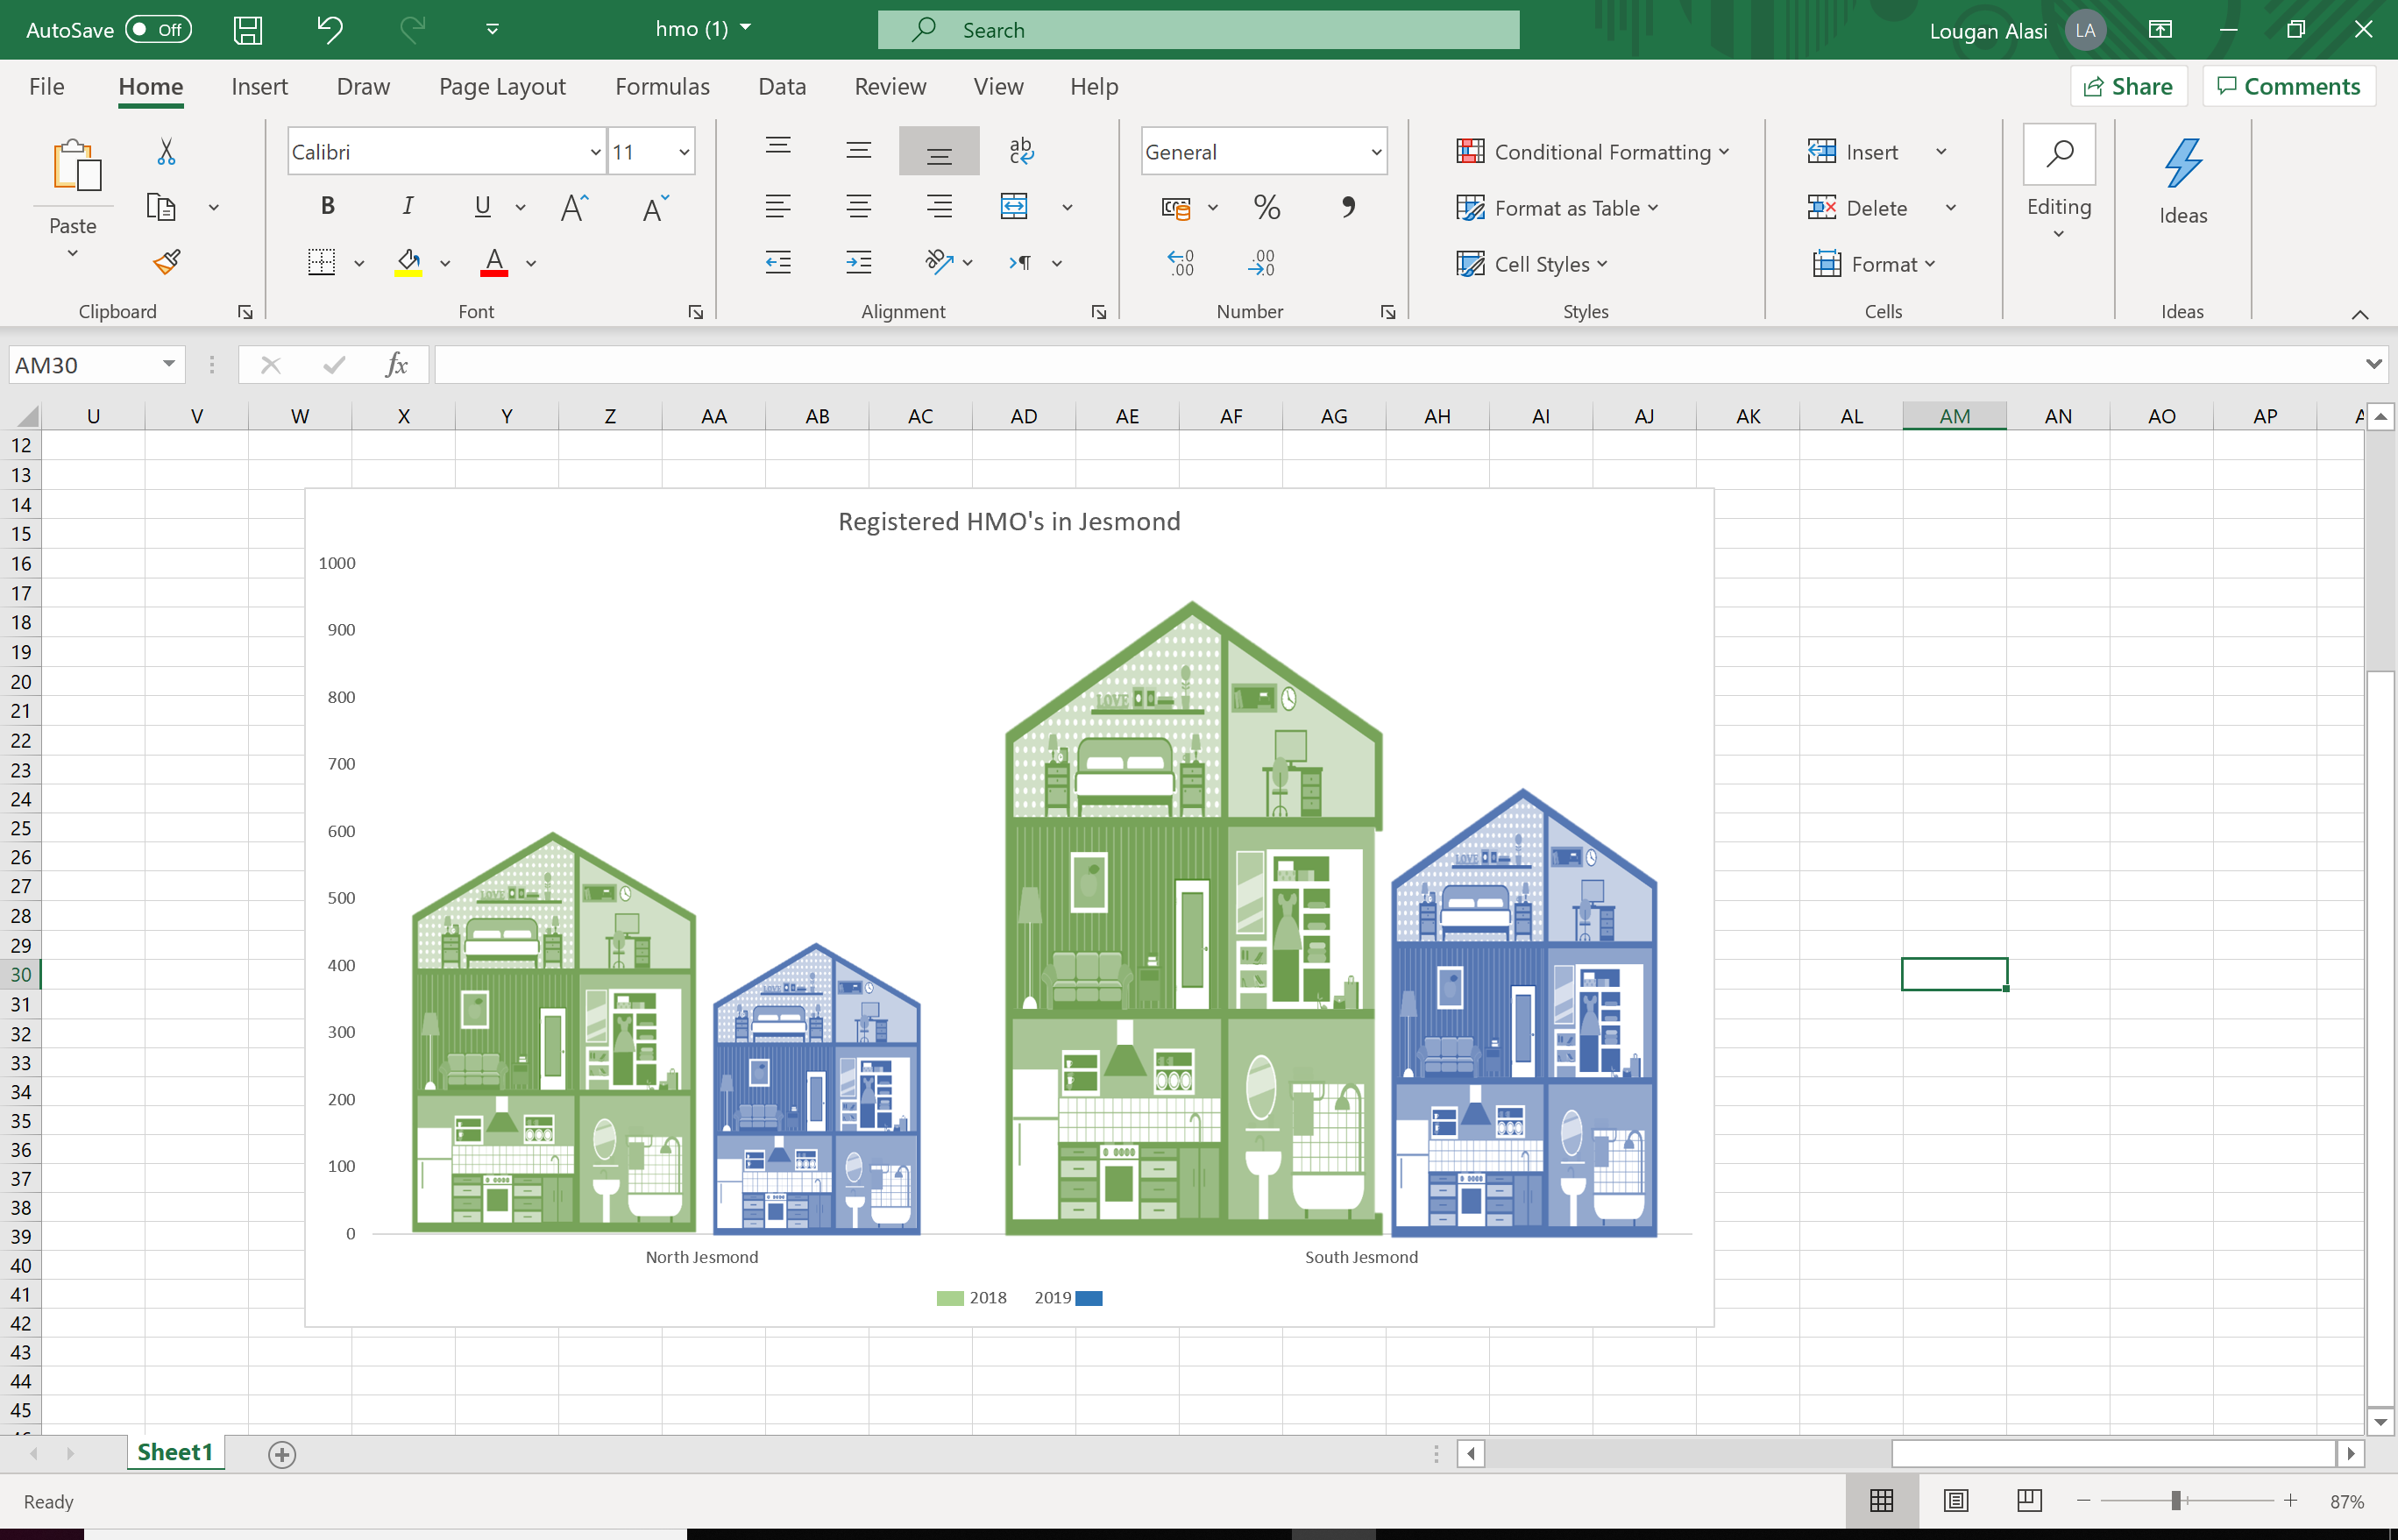Click the Increase Decimal icon

(1180, 263)
